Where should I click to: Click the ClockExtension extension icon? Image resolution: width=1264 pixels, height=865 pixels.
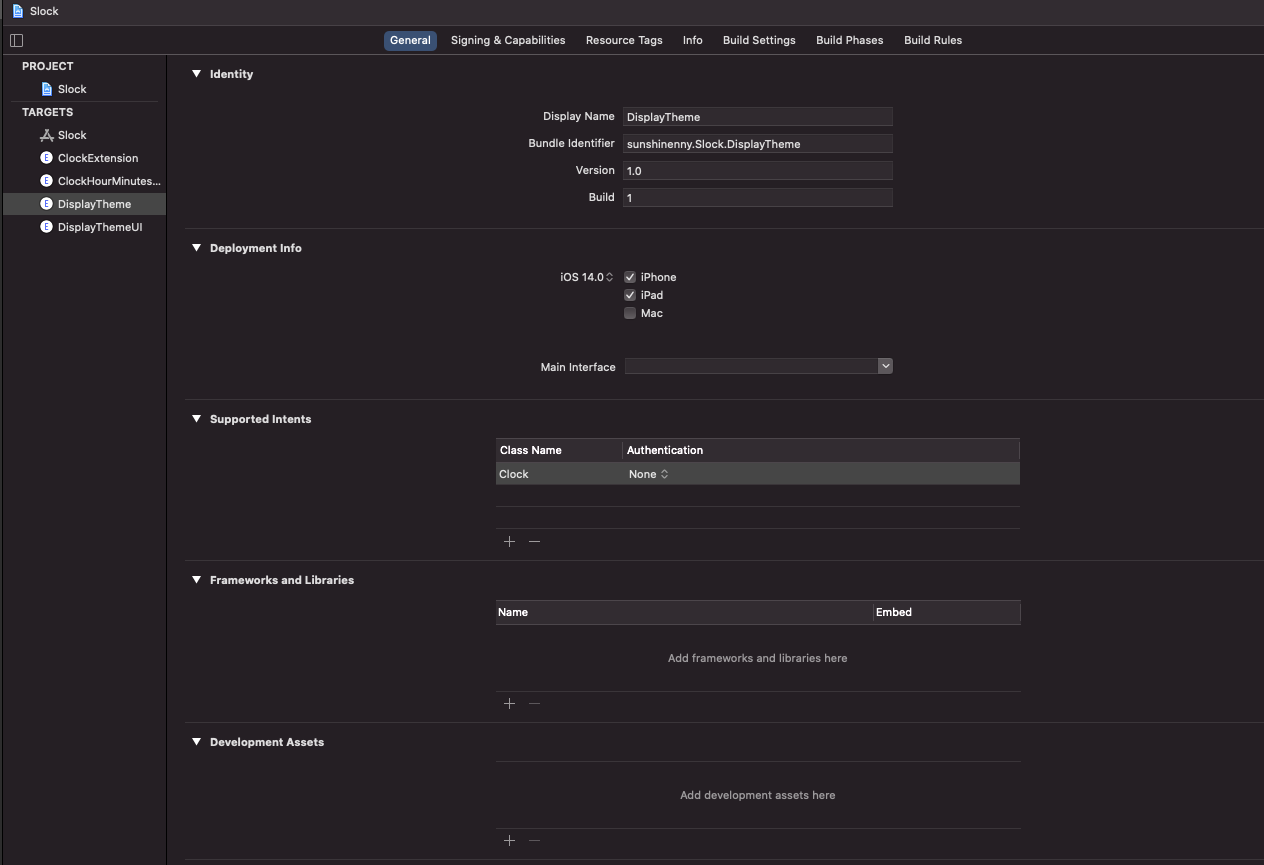click(x=46, y=158)
